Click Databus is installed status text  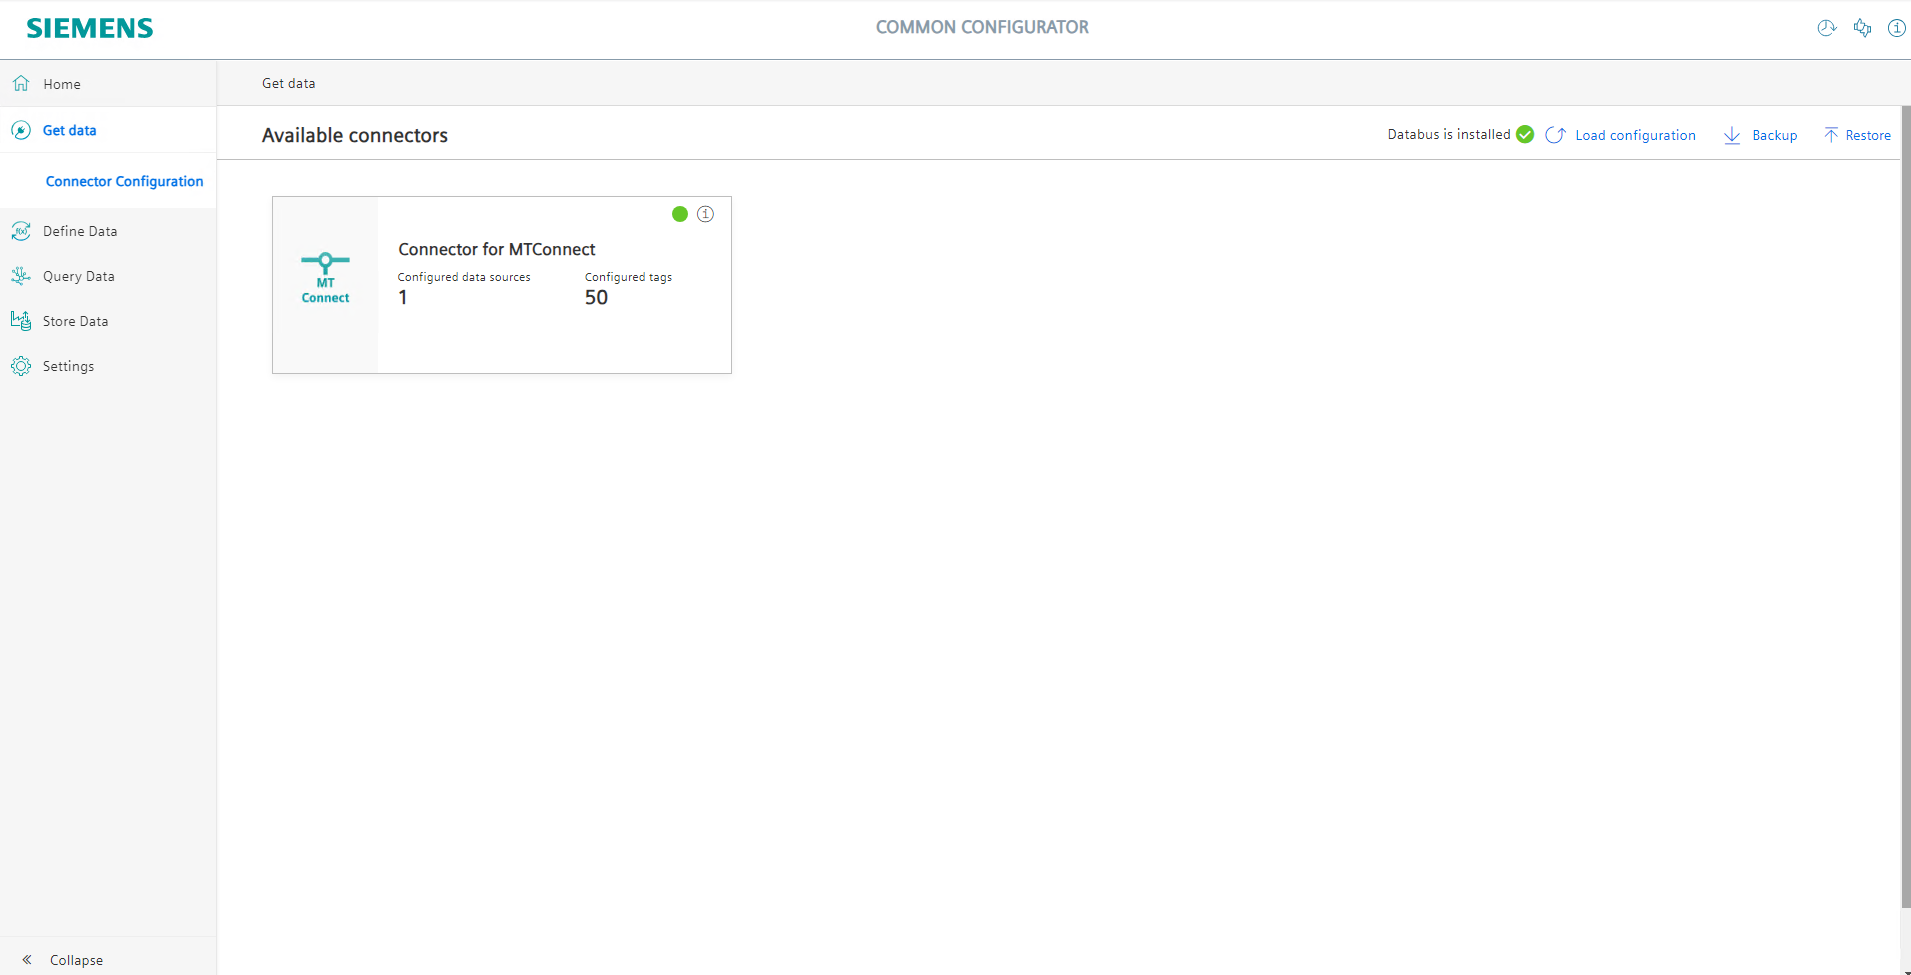tap(1449, 134)
